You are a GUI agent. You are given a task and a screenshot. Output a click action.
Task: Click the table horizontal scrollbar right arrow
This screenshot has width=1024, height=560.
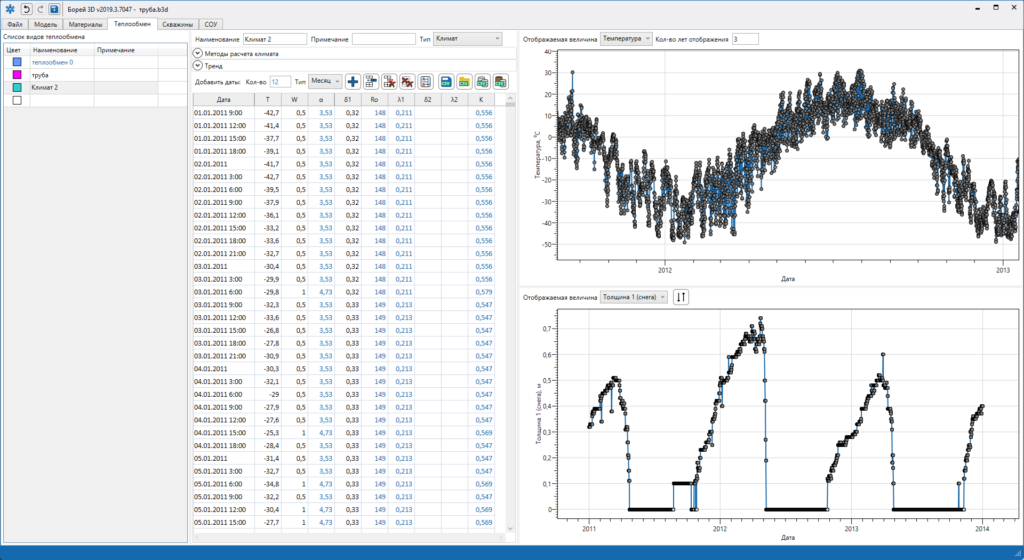coord(502,537)
